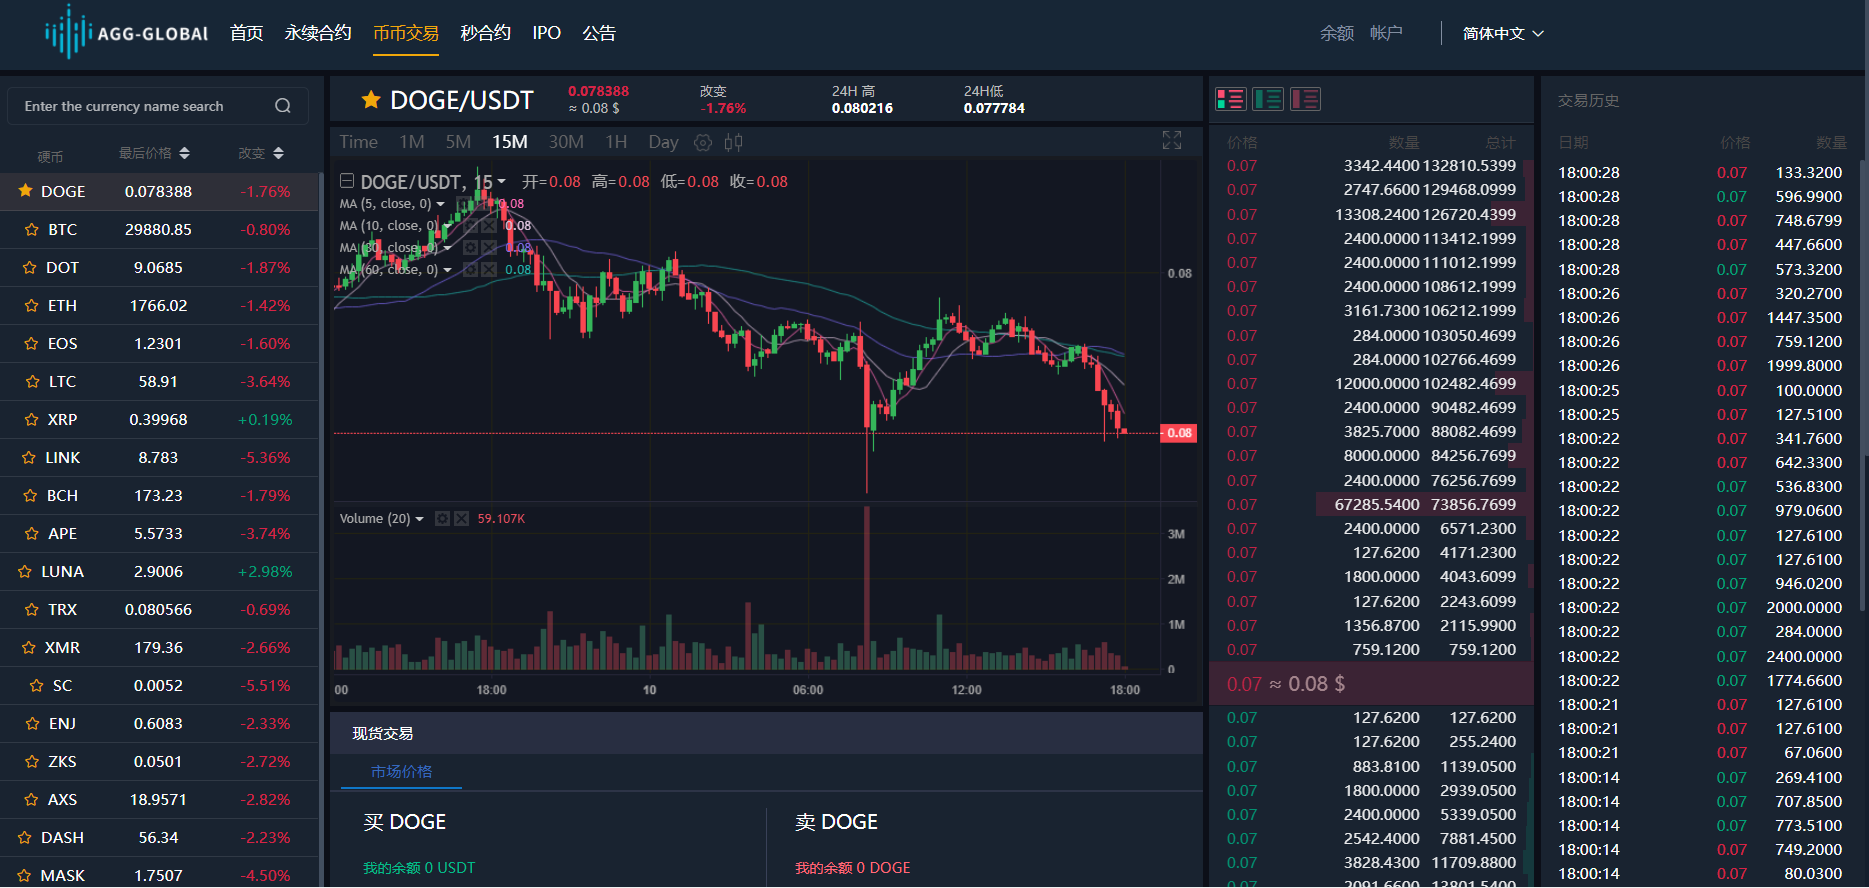Toggle favorite star for DOGE/USDT header
1869x888 pixels.
click(371, 100)
